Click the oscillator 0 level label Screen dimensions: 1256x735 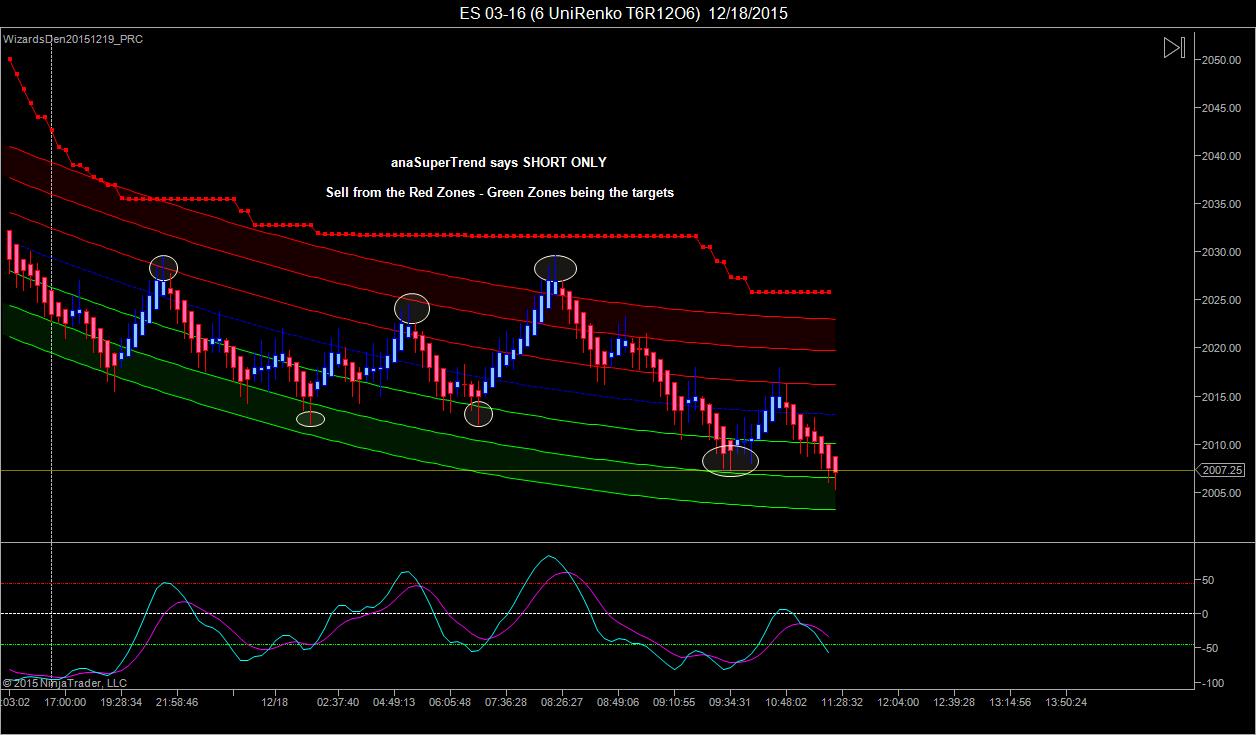click(x=1205, y=614)
